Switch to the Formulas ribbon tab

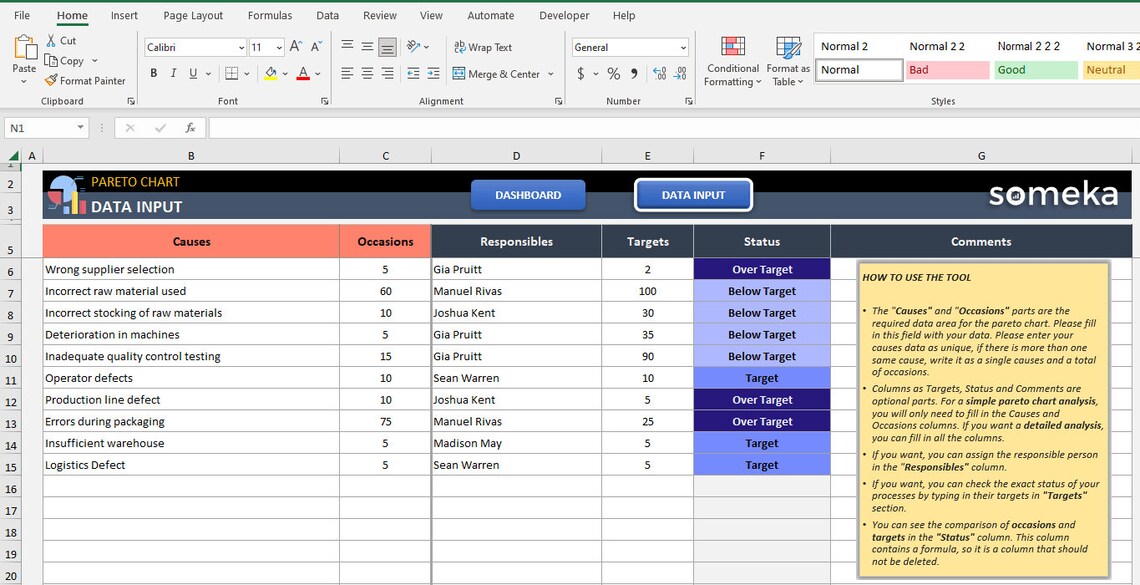point(269,15)
